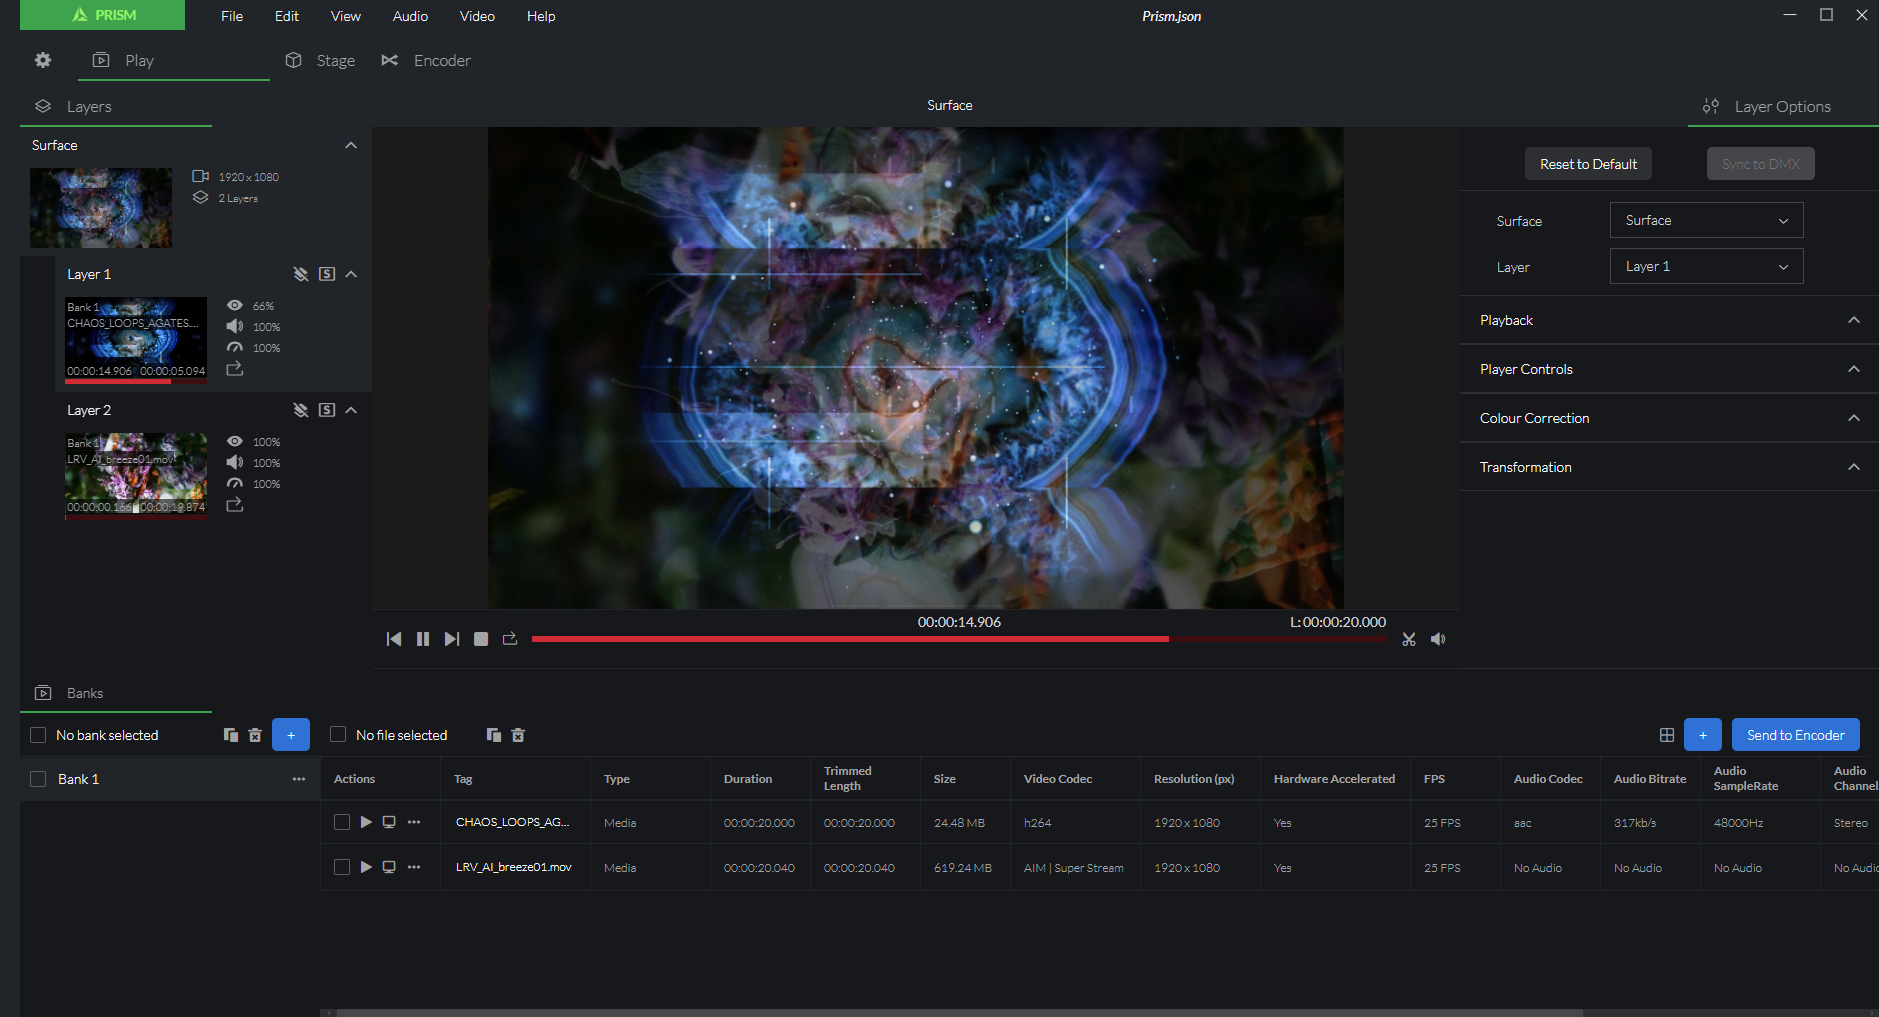Expand the Player Controls section

tap(1669, 369)
